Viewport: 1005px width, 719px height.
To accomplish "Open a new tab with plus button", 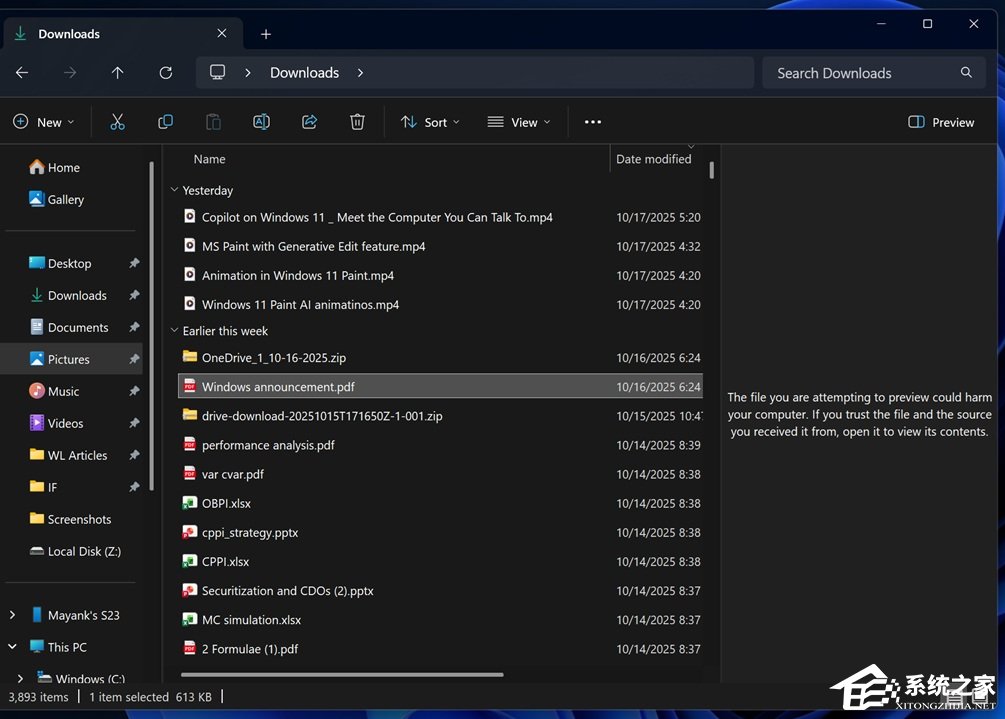I will coord(266,34).
